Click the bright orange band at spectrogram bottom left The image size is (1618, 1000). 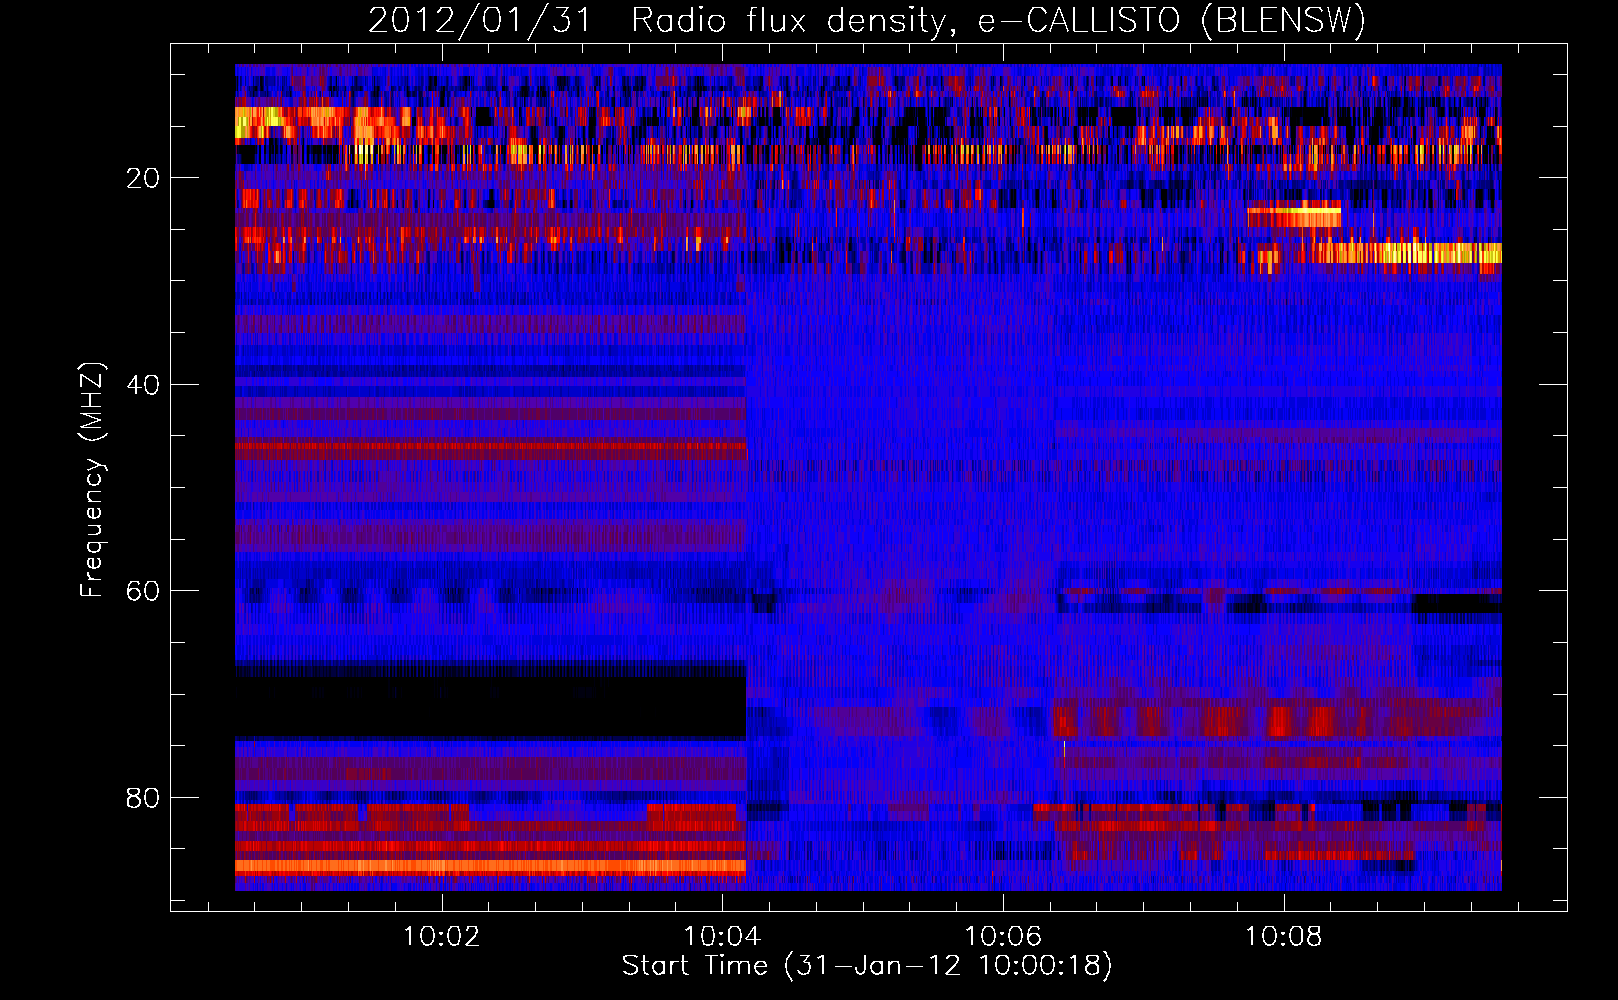pyautogui.click(x=490, y=866)
